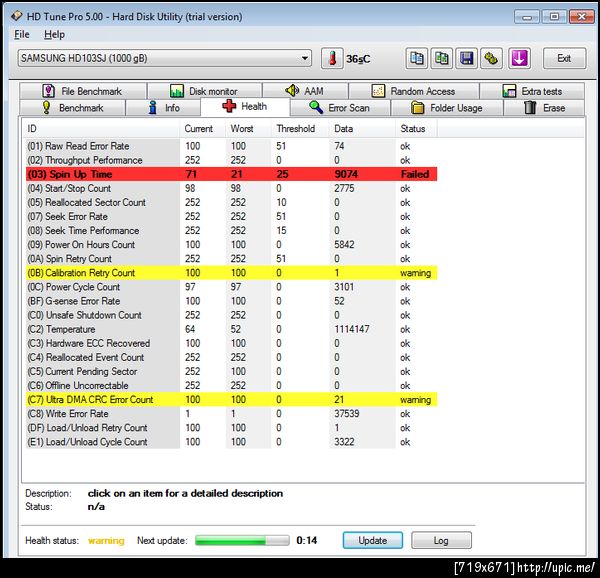Select the Unsafe Shutdown Count row

coord(232,315)
